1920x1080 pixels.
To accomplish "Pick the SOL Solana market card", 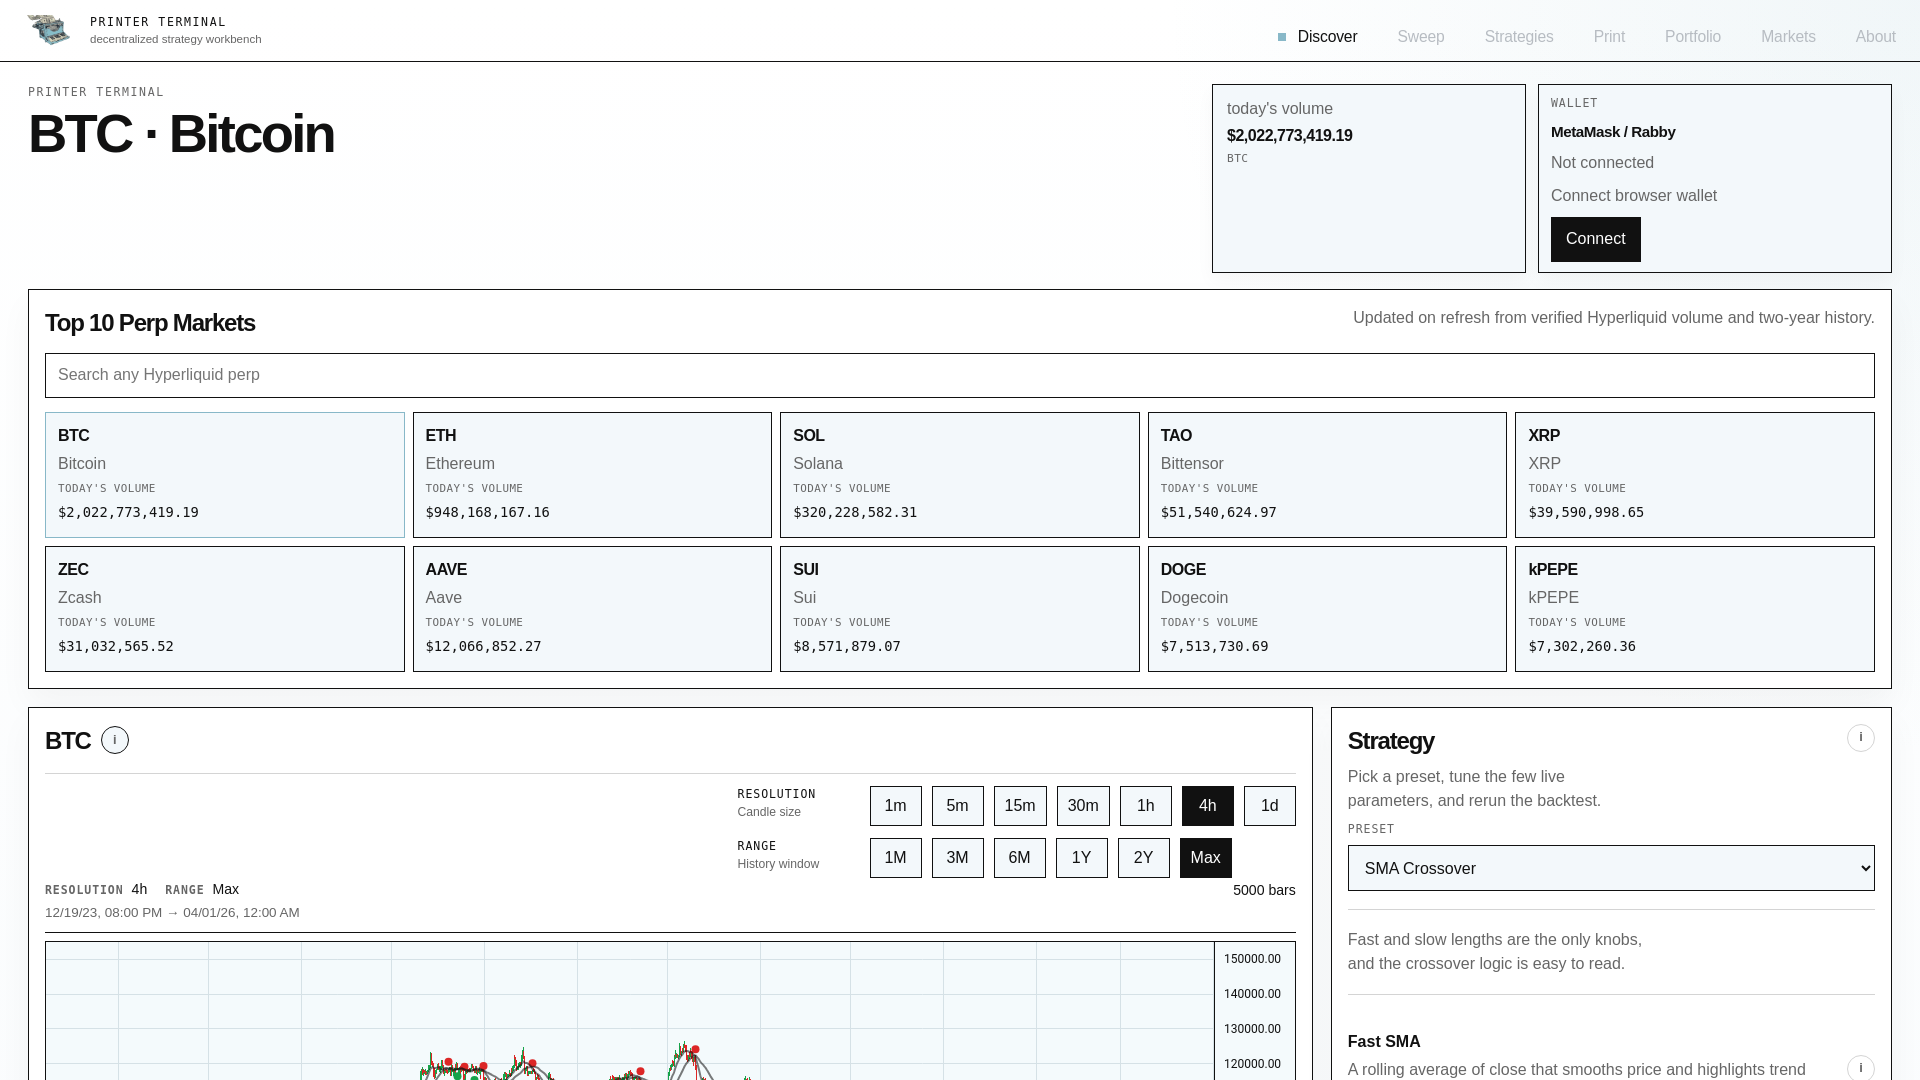I will (959, 475).
